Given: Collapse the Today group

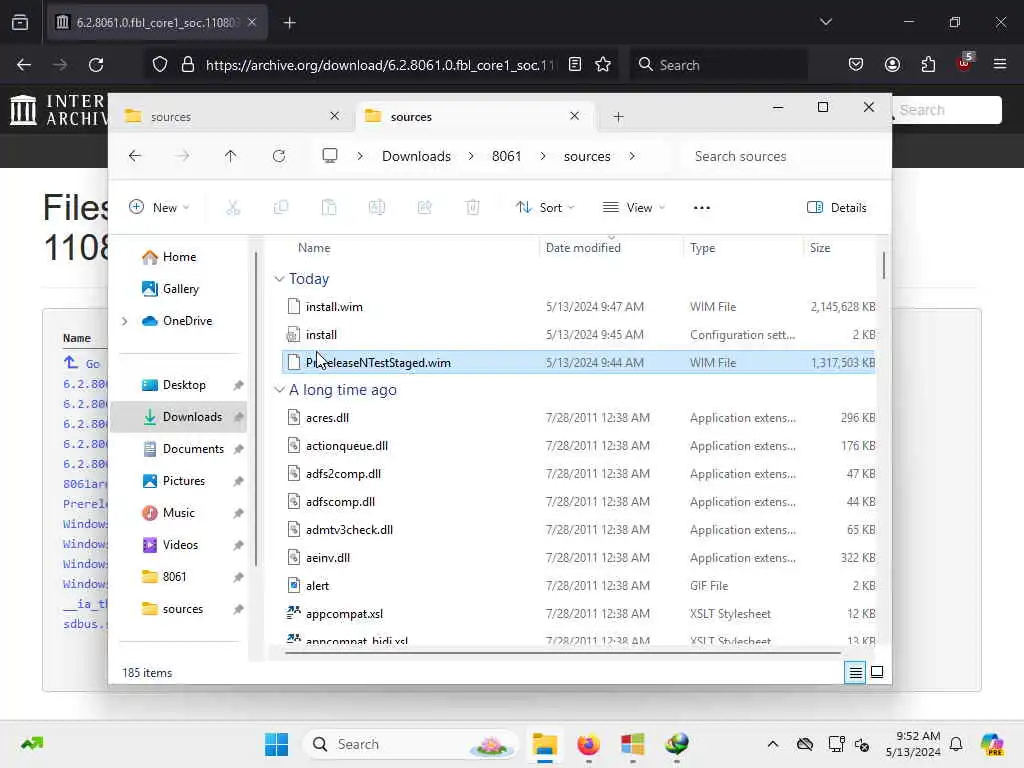Looking at the screenshot, I should coord(280,279).
